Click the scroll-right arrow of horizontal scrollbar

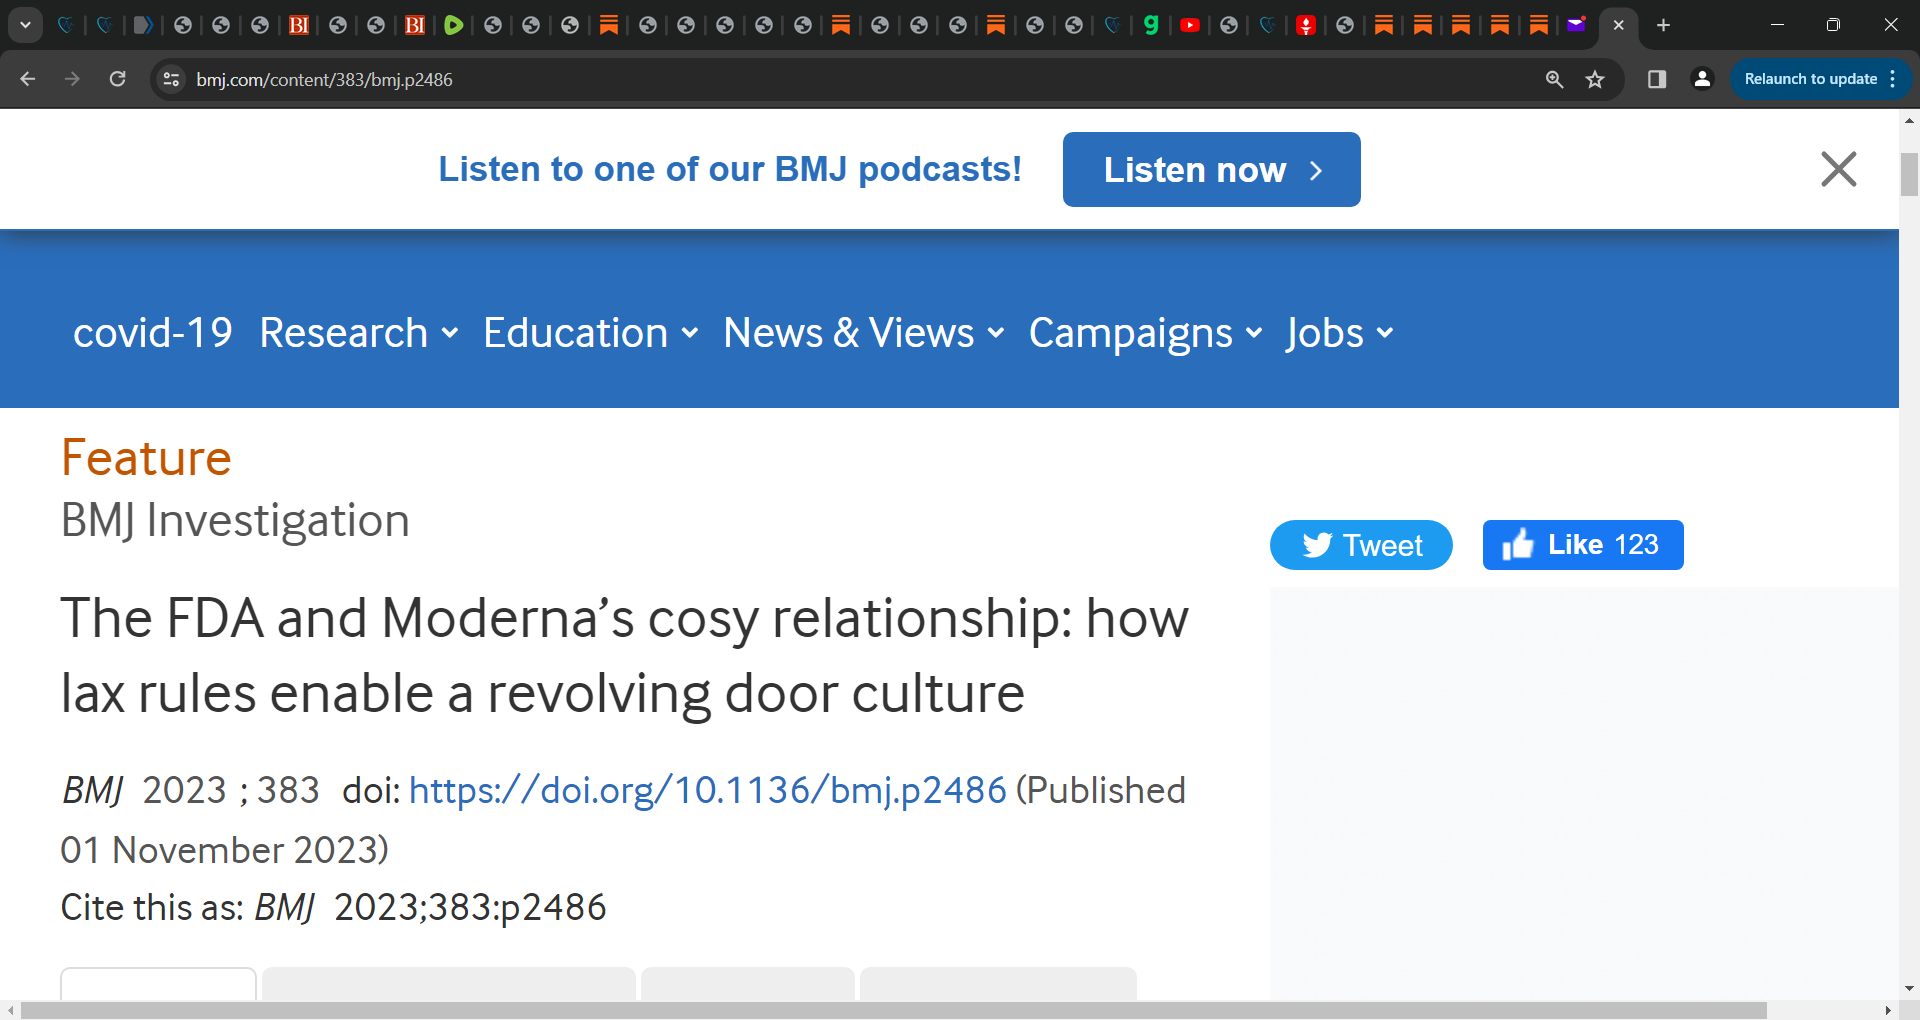[x=1888, y=1010]
